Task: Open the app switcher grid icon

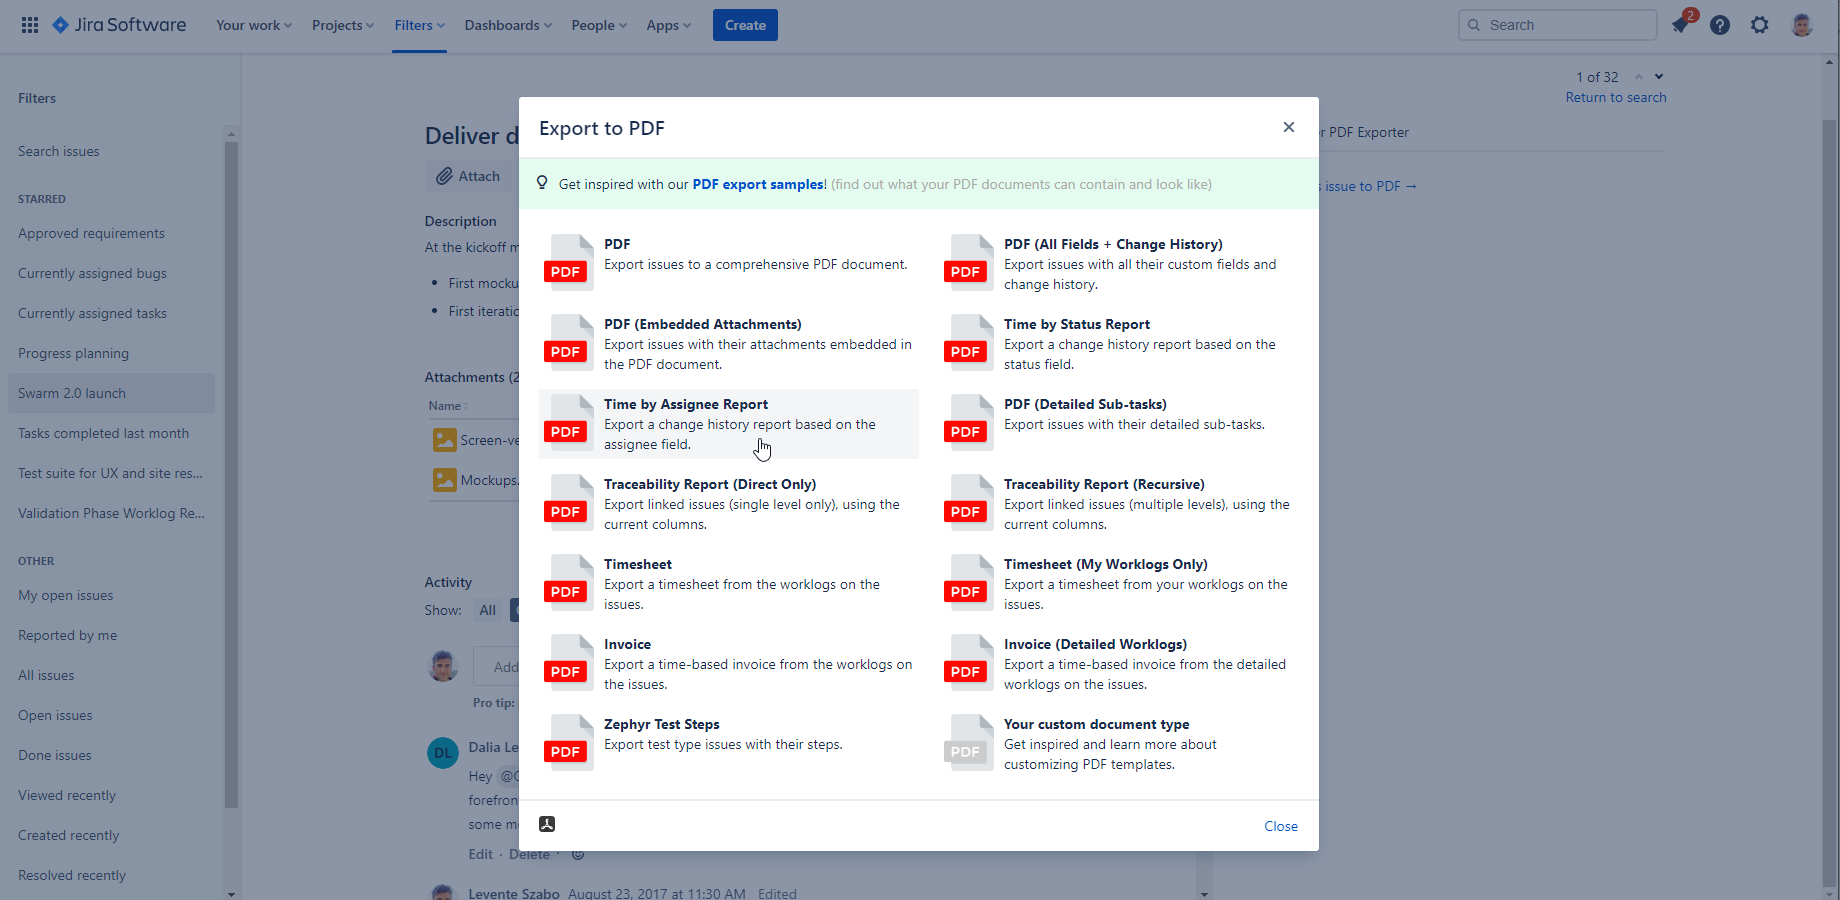Action: pyautogui.click(x=30, y=25)
